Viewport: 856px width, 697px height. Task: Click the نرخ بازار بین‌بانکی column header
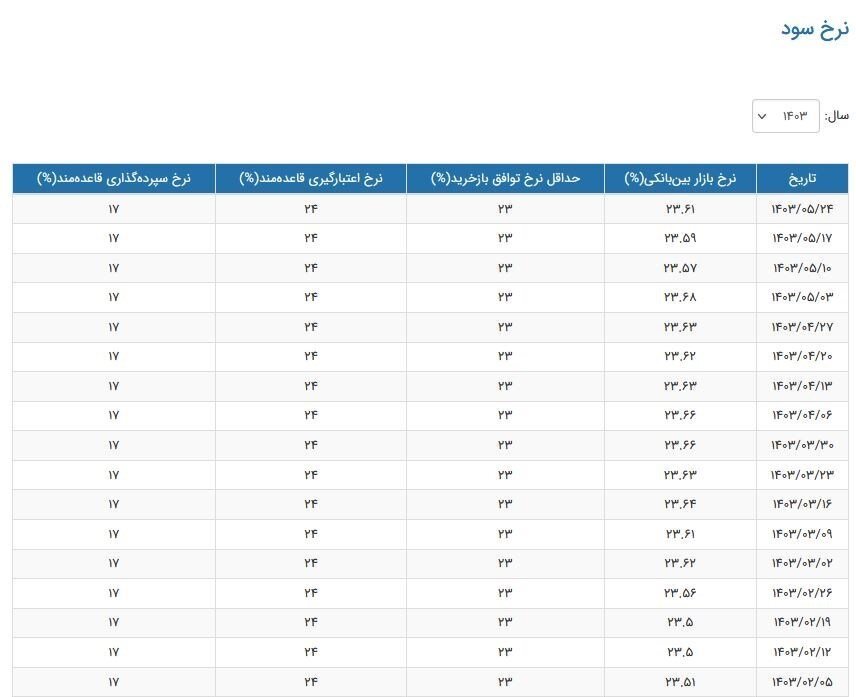680,179
